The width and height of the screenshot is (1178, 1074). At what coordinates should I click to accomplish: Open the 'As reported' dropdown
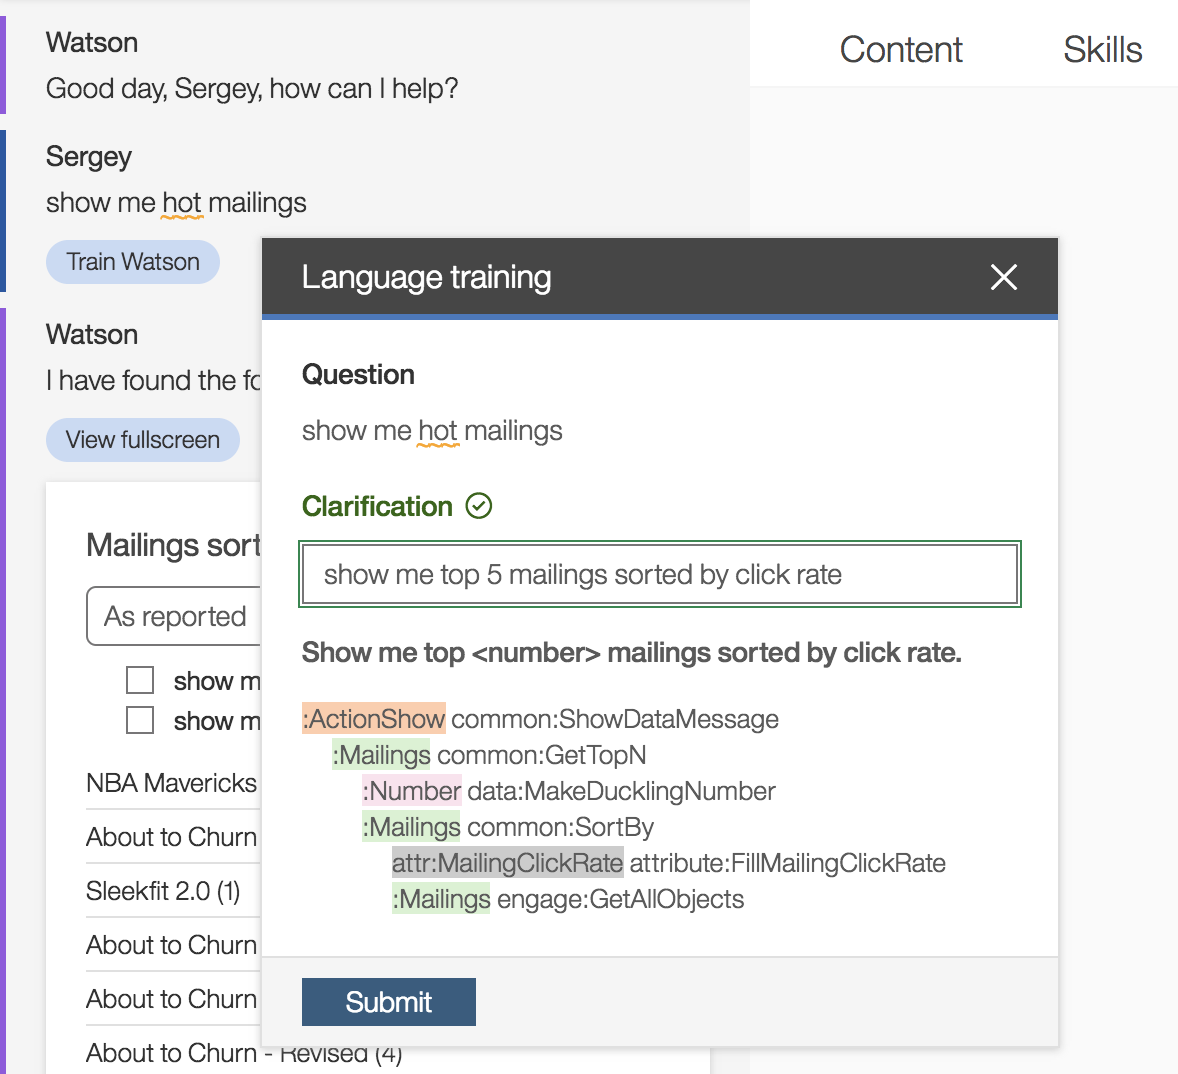pos(174,617)
